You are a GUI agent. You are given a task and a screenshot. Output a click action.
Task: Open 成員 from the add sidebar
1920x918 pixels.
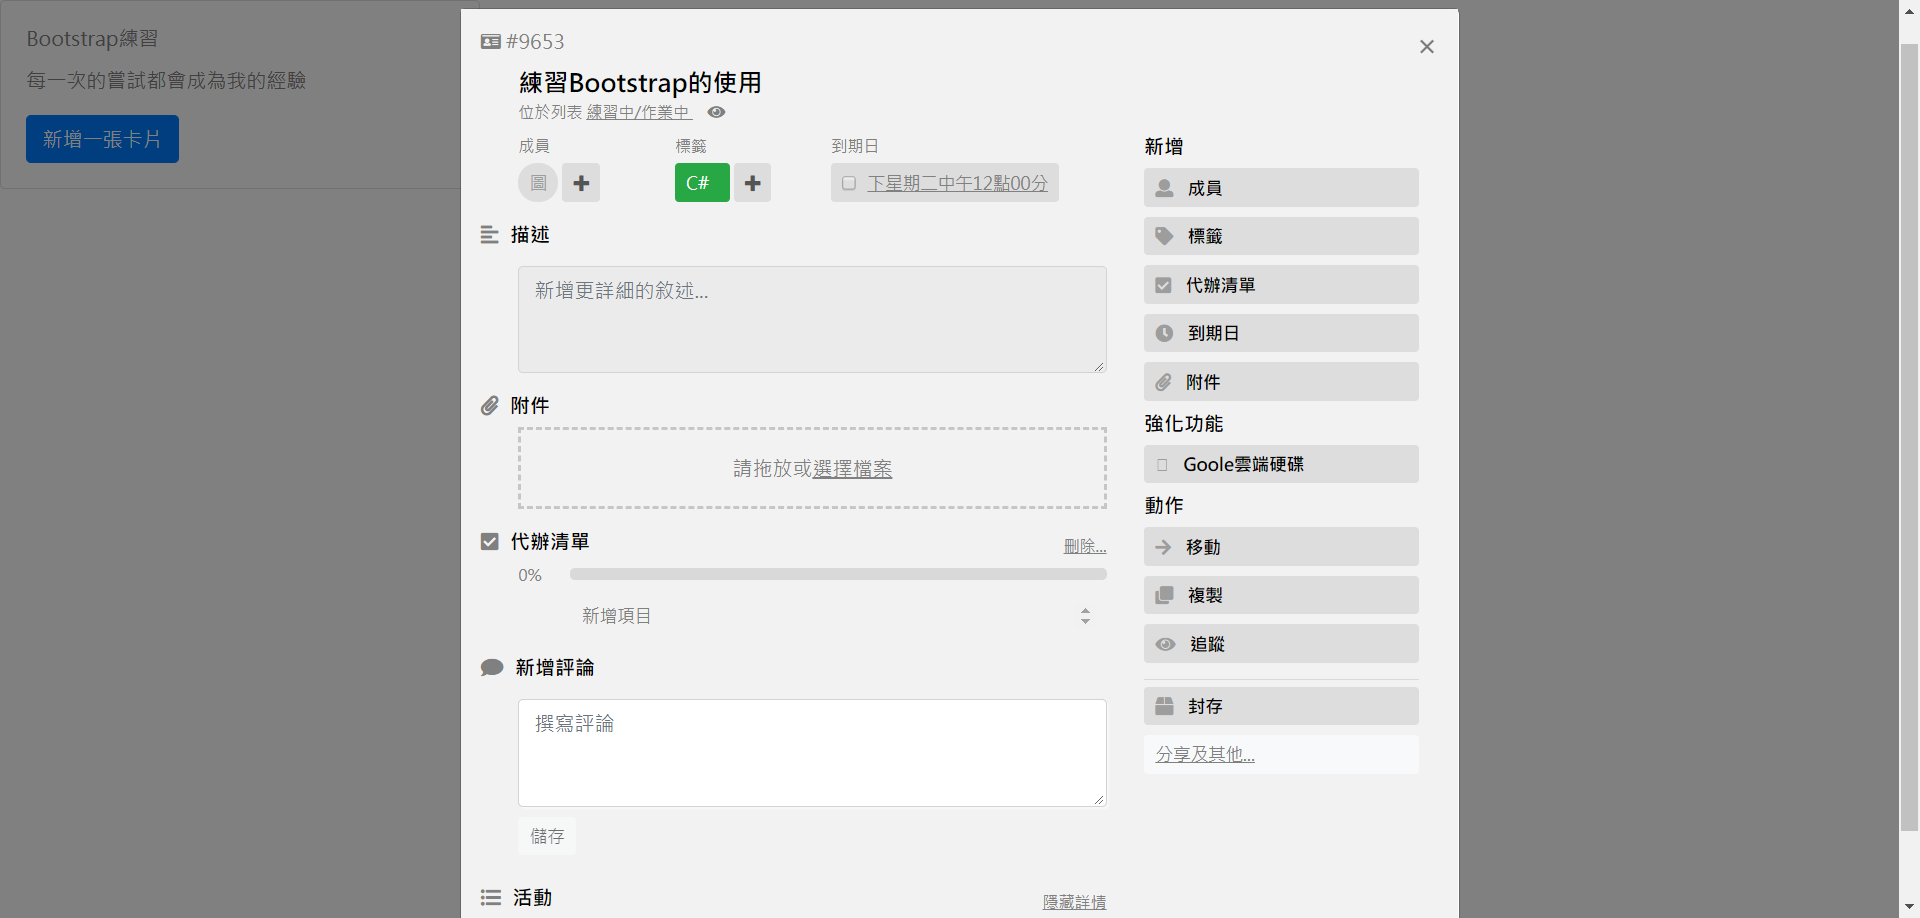pyautogui.click(x=1280, y=188)
